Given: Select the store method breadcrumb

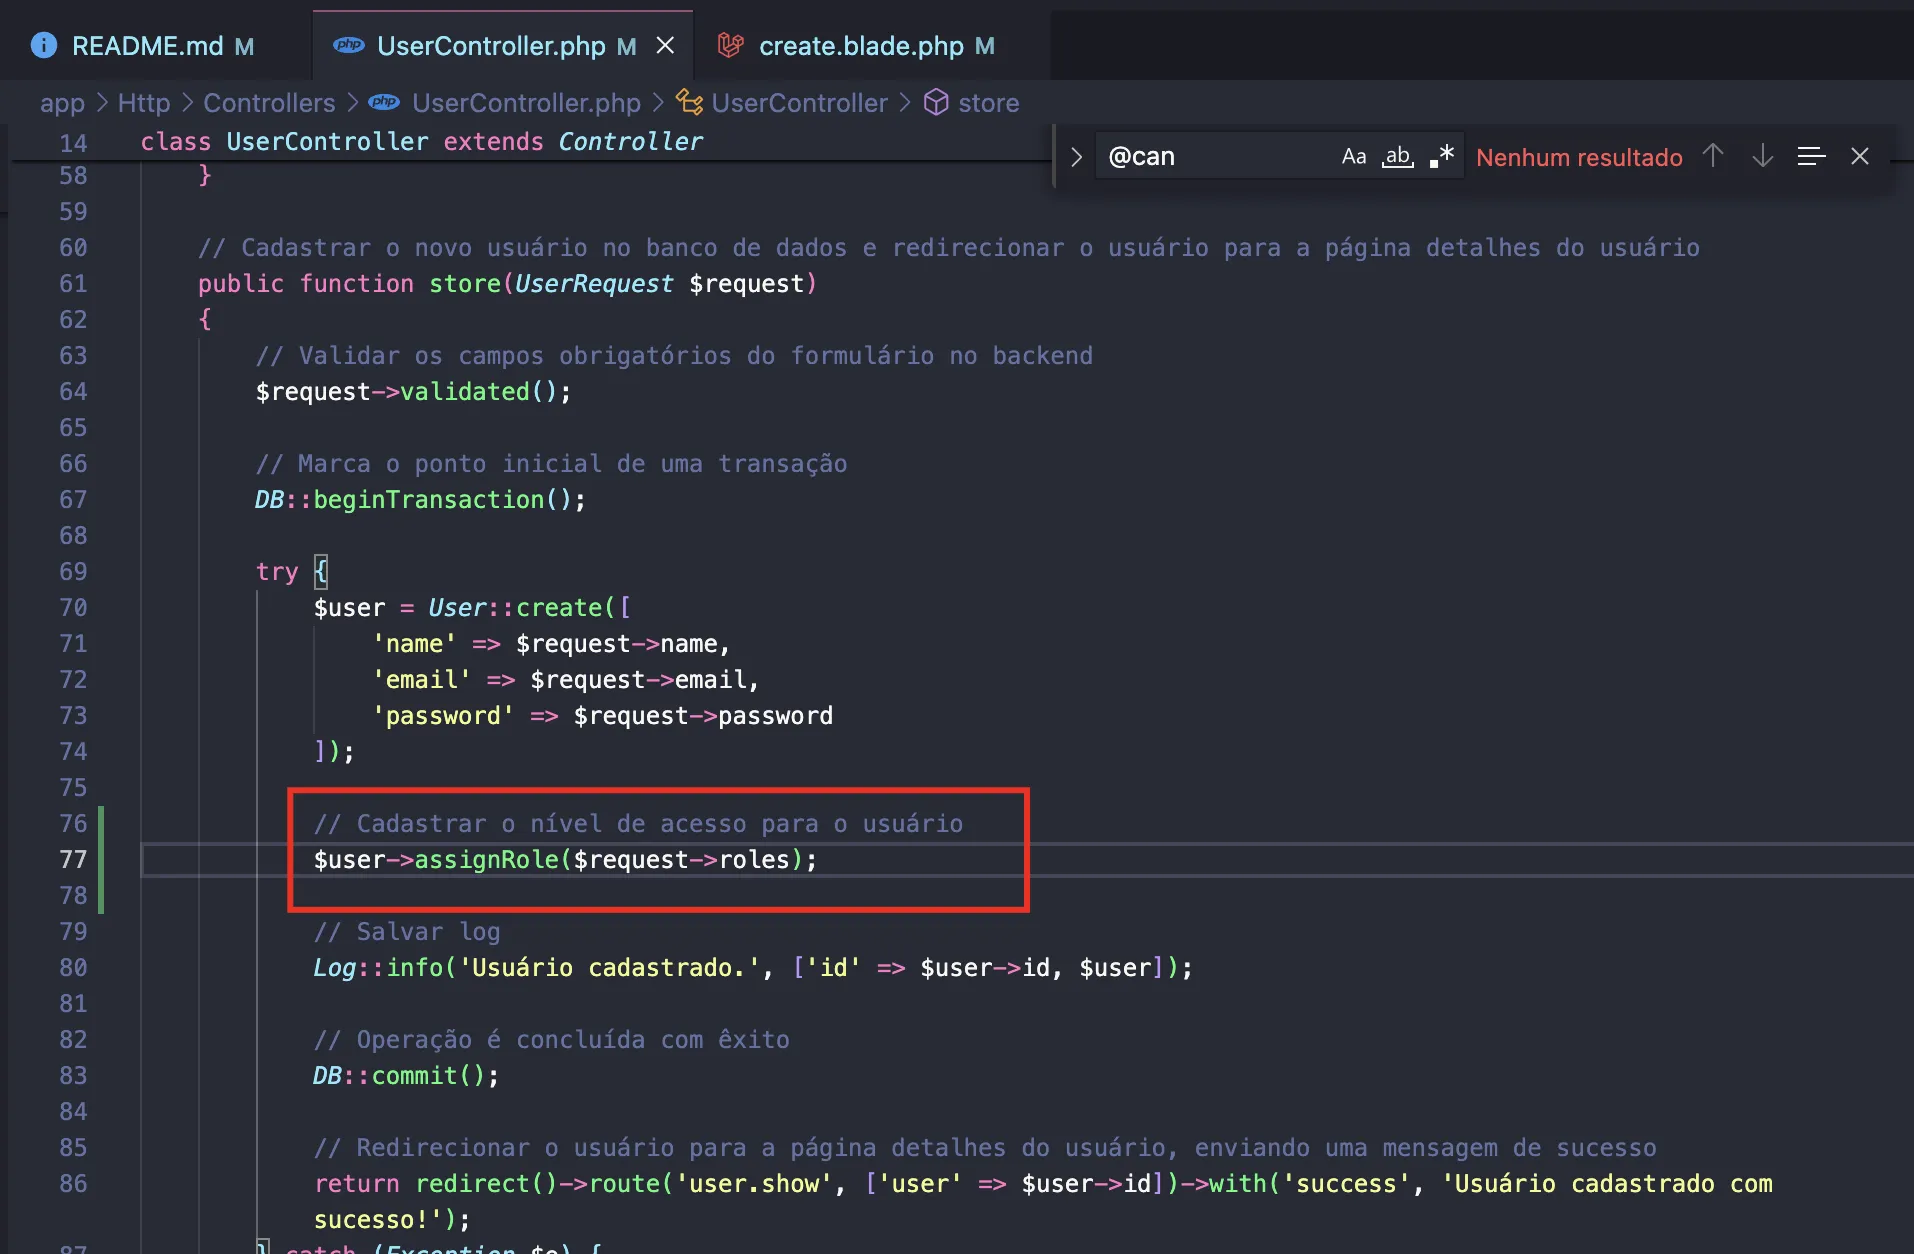Looking at the screenshot, I should point(988,103).
